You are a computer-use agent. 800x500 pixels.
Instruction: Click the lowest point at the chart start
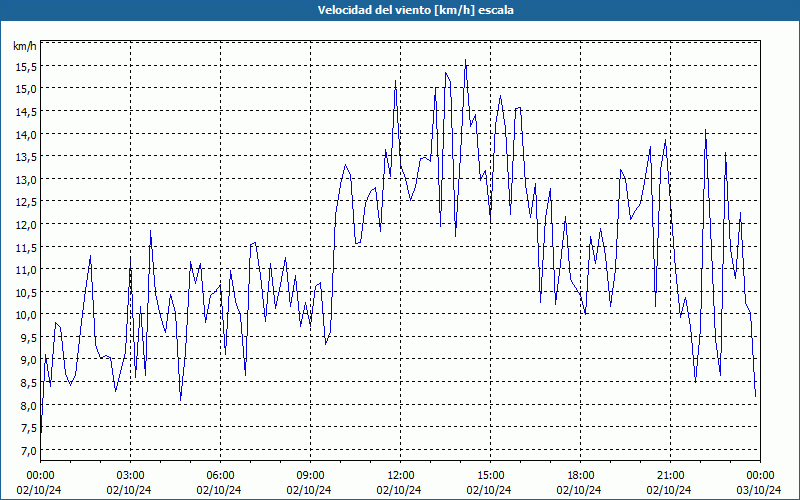[41, 432]
